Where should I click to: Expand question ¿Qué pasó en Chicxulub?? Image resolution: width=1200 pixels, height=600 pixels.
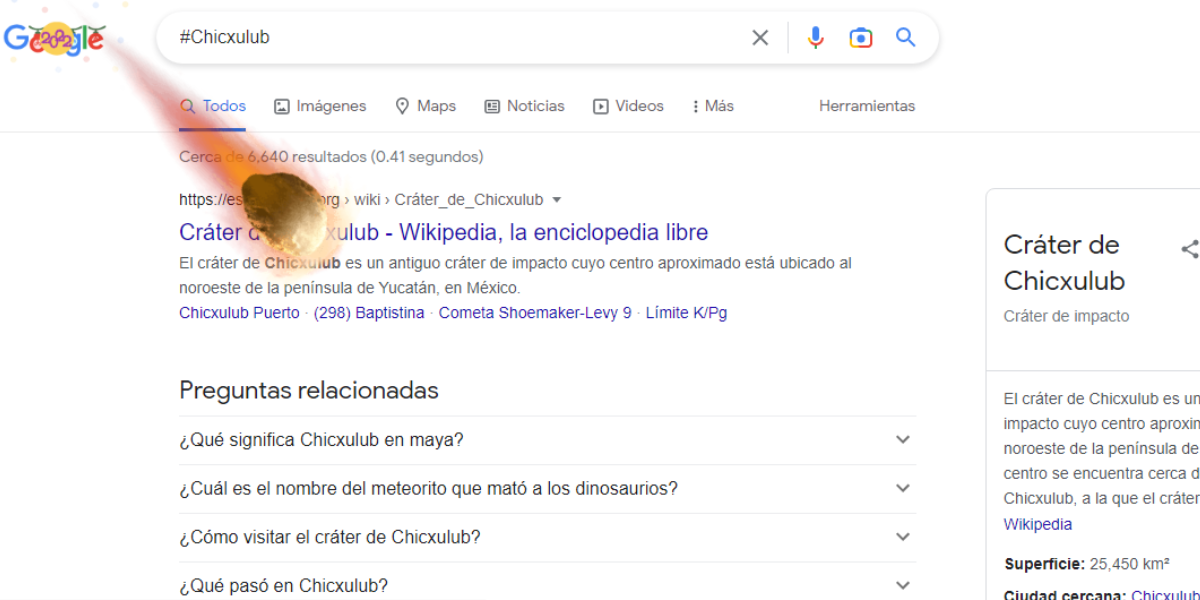click(x=547, y=585)
